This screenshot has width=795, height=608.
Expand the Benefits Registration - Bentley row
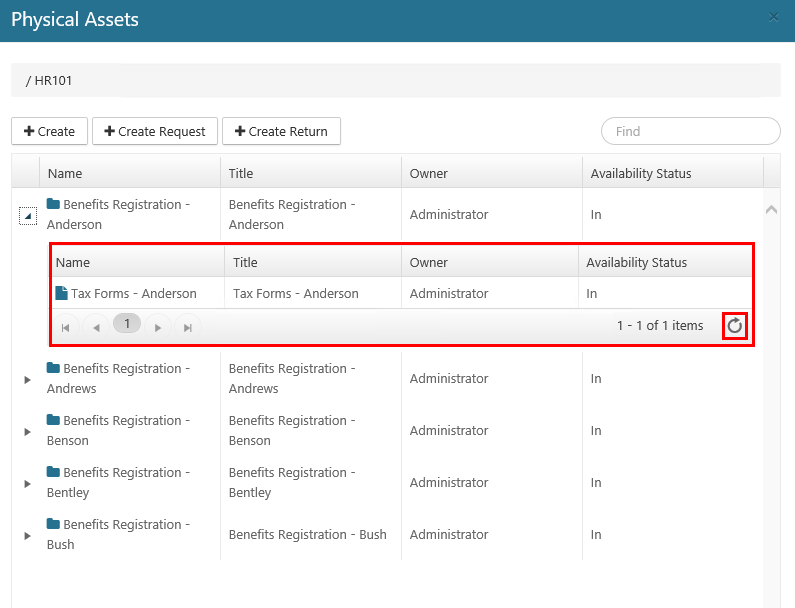point(28,483)
